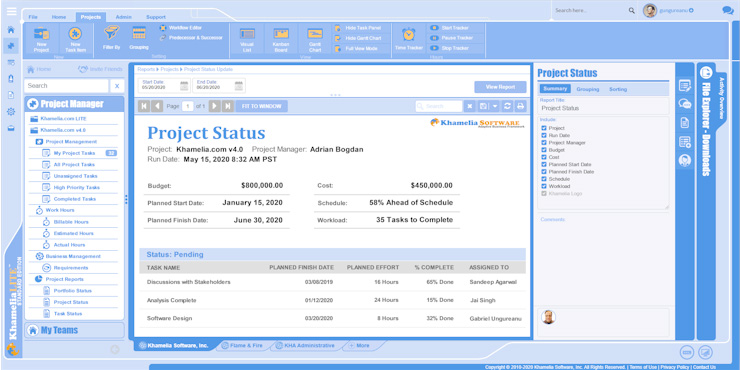The width and height of the screenshot is (740, 370).
Task: Click the Report Title input field
Action: [604, 108]
